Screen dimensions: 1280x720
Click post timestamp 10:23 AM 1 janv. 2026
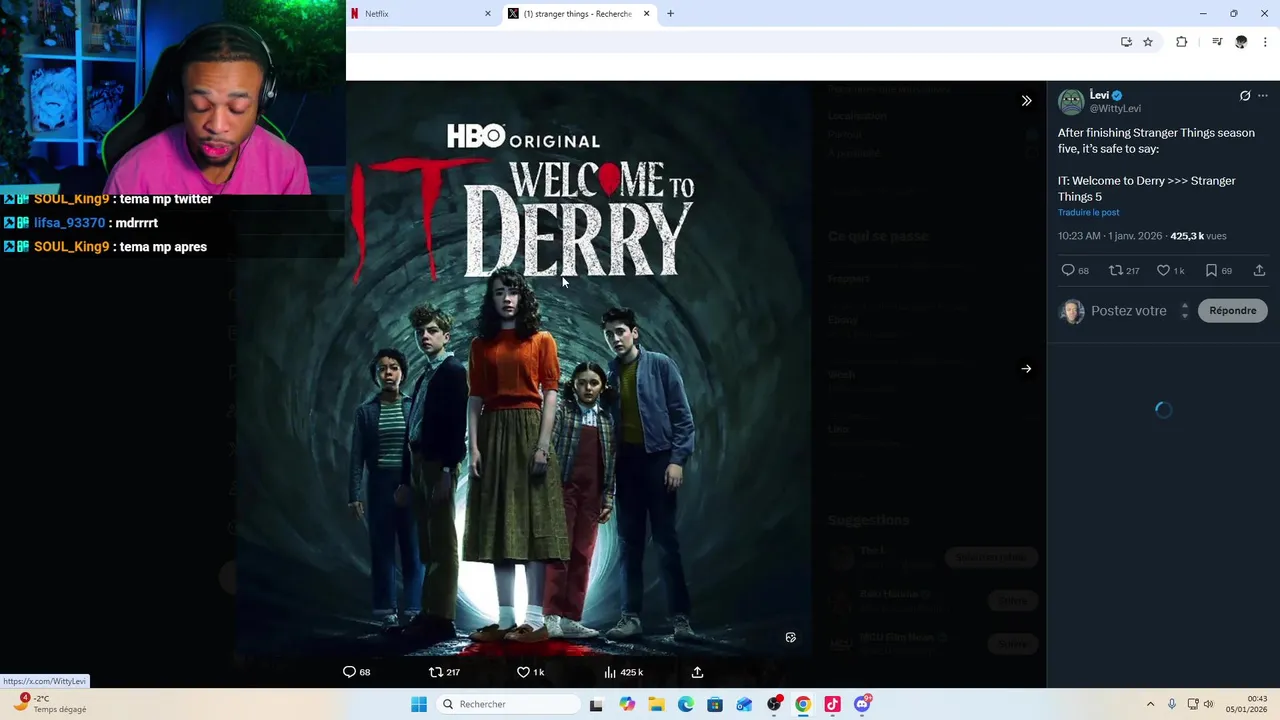[x=1110, y=236]
